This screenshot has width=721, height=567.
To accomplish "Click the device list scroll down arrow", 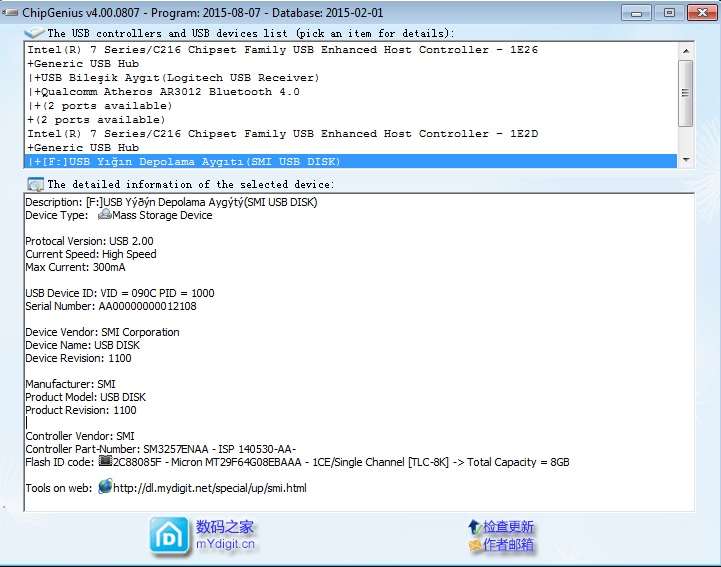I will (686, 160).
